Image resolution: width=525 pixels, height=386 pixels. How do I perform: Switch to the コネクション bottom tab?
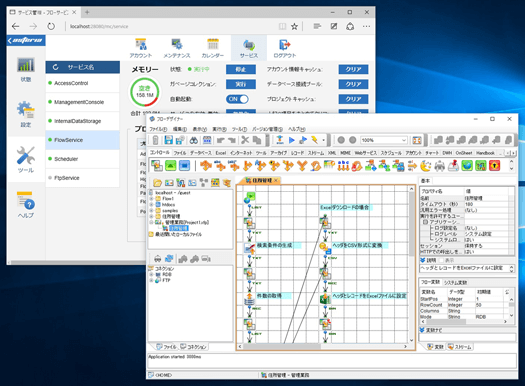194,347
